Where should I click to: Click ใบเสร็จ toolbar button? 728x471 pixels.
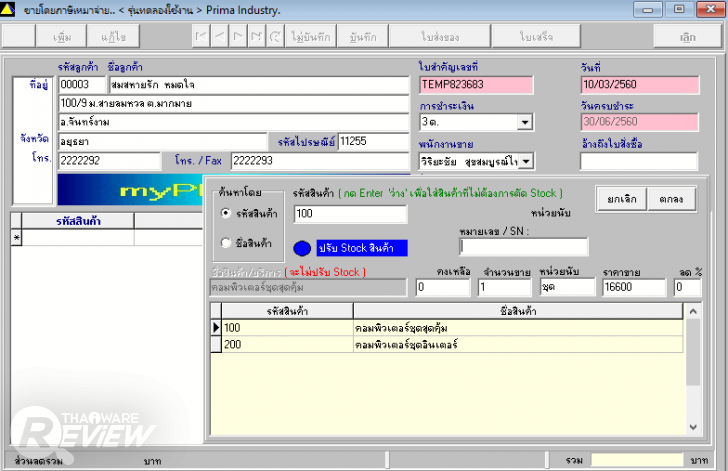536,37
